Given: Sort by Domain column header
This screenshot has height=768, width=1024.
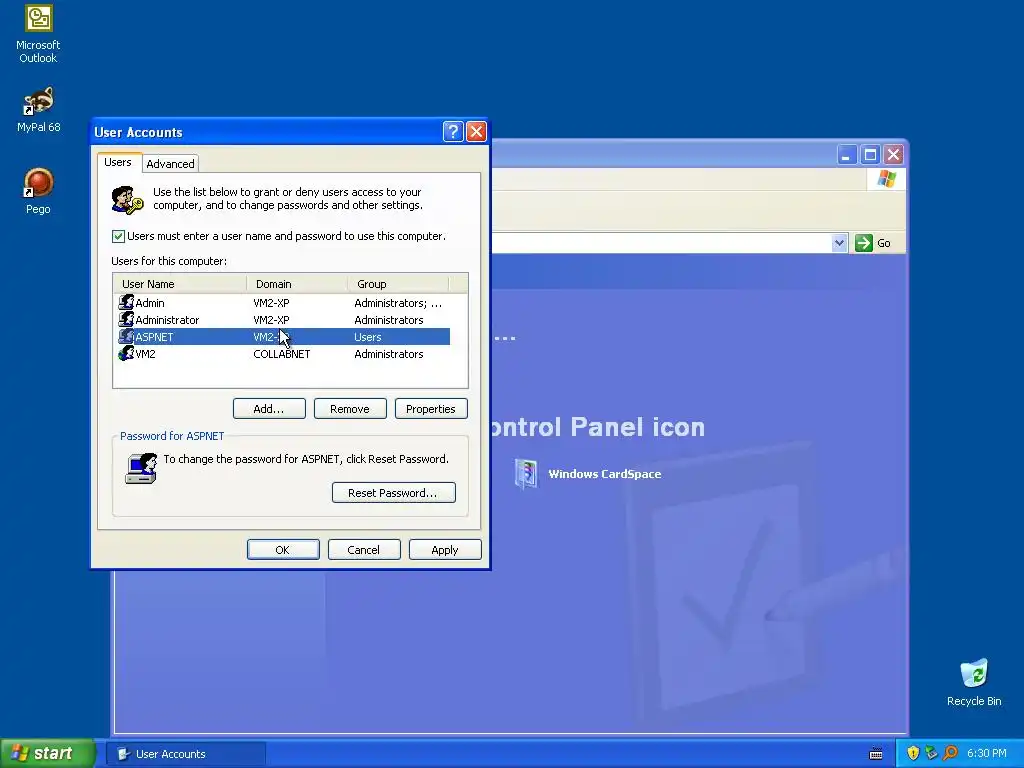Looking at the screenshot, I should (297, 283).
